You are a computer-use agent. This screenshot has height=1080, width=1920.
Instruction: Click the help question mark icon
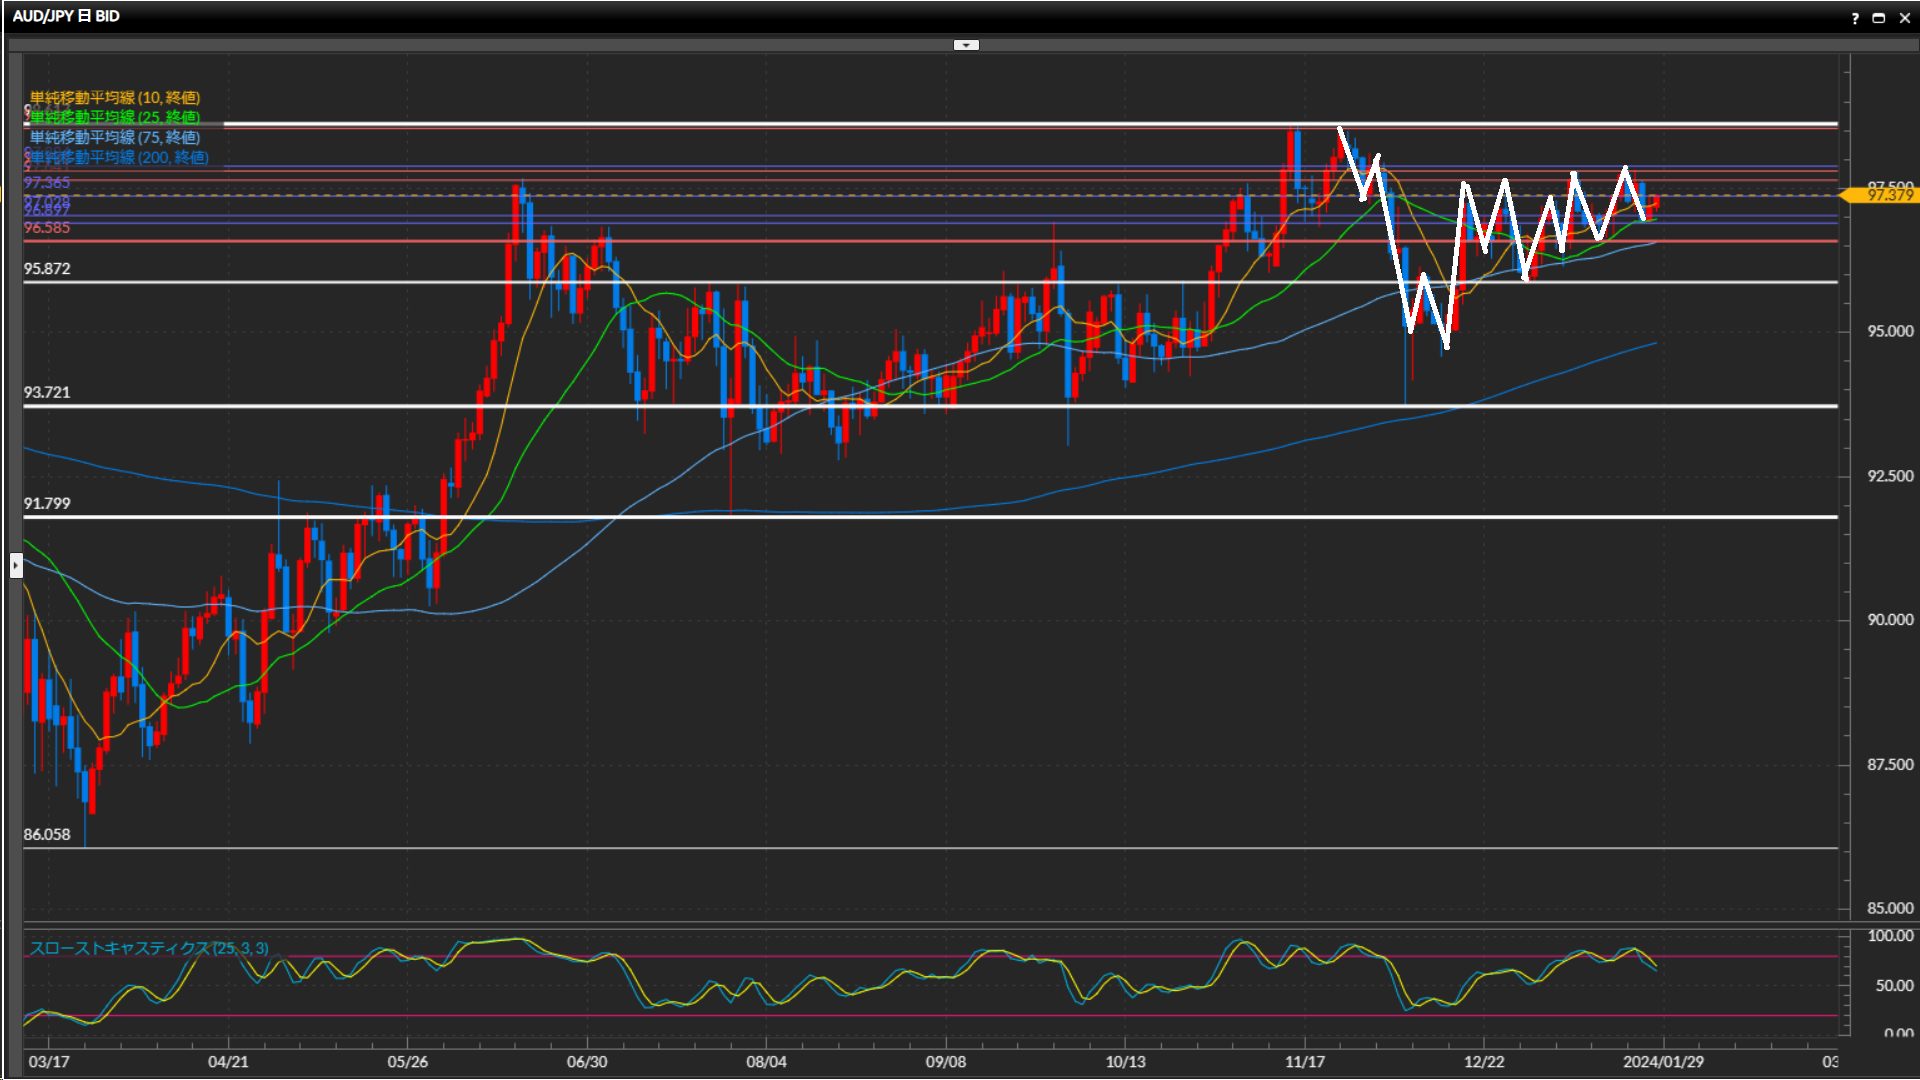1855,18
